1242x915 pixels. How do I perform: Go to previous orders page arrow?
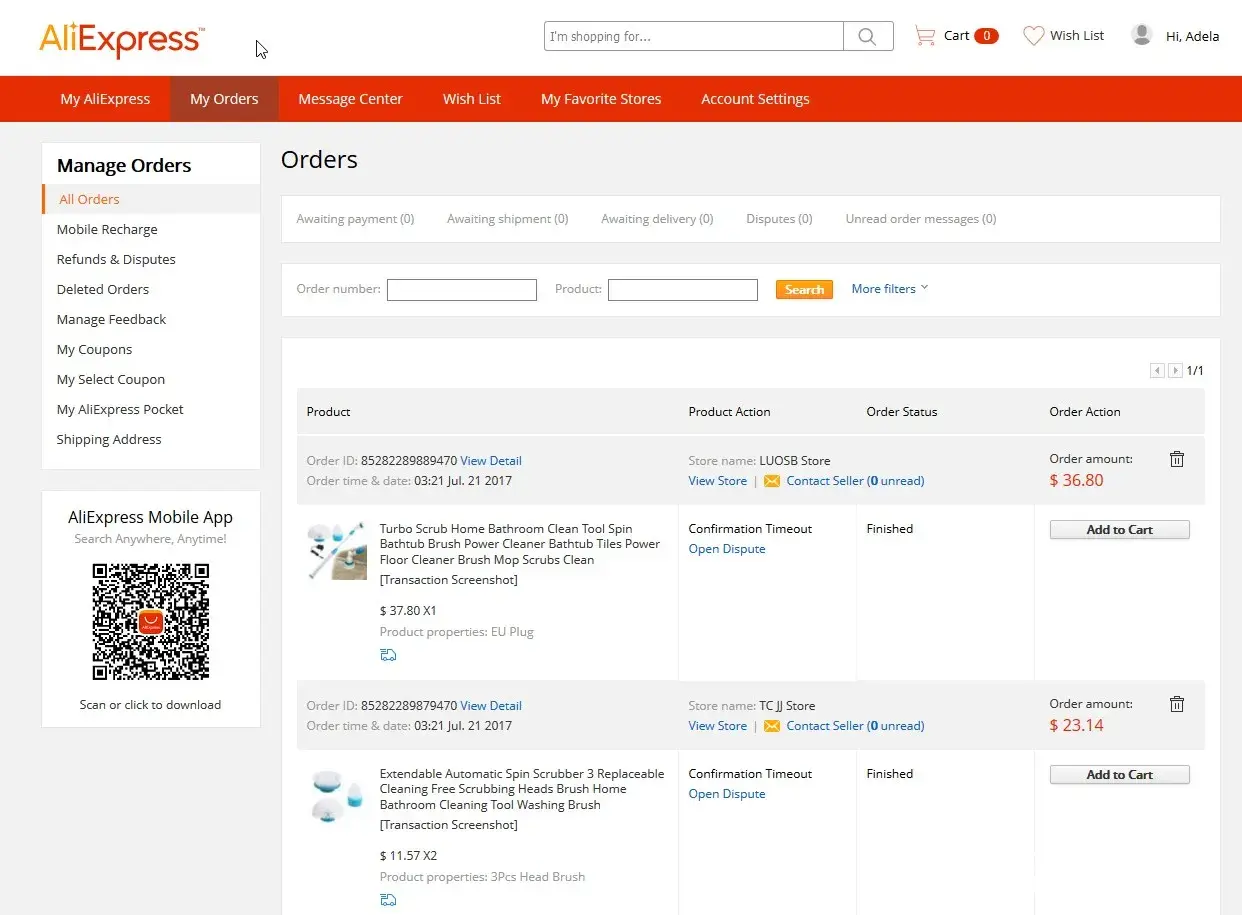(1157, 371)
